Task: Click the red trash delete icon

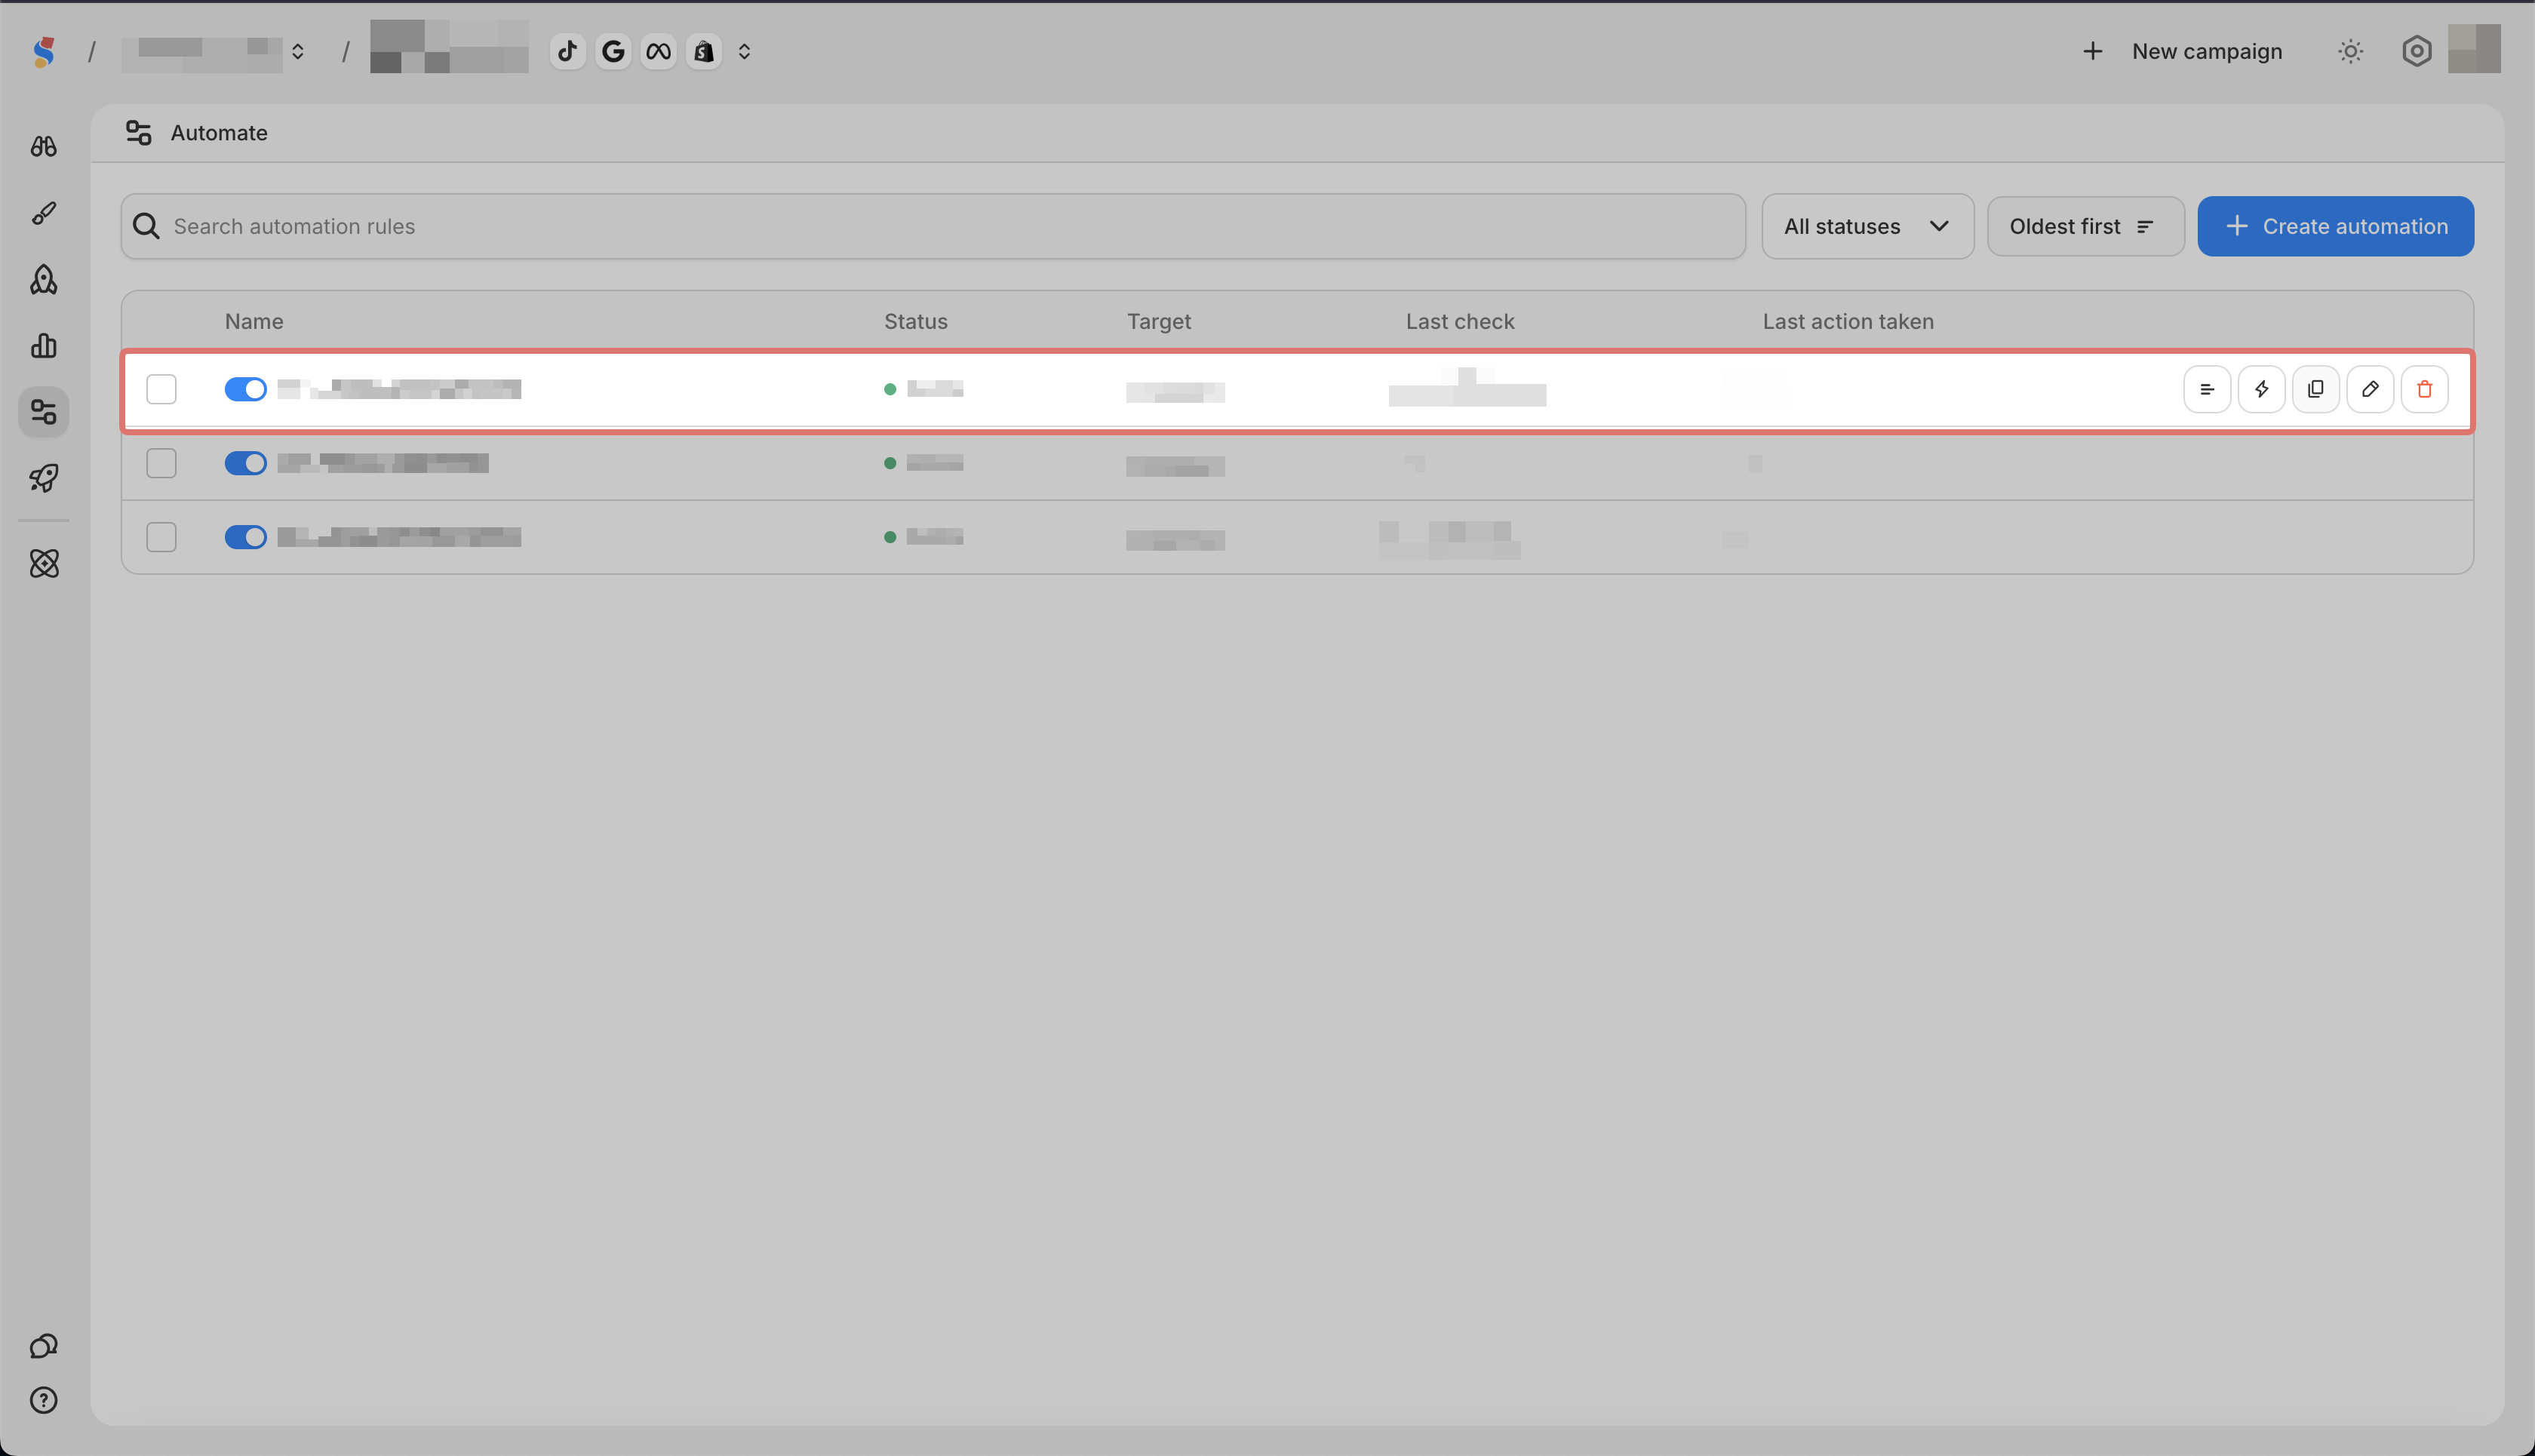Action: point(2424,389)
